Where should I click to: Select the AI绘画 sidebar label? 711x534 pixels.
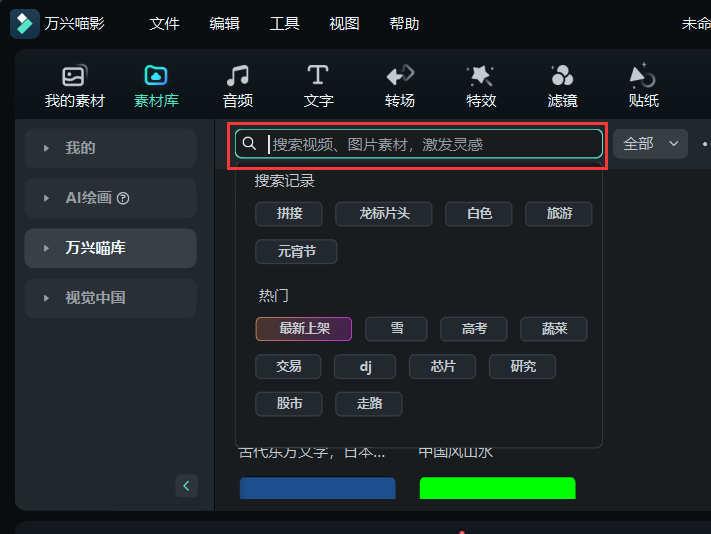88,198
